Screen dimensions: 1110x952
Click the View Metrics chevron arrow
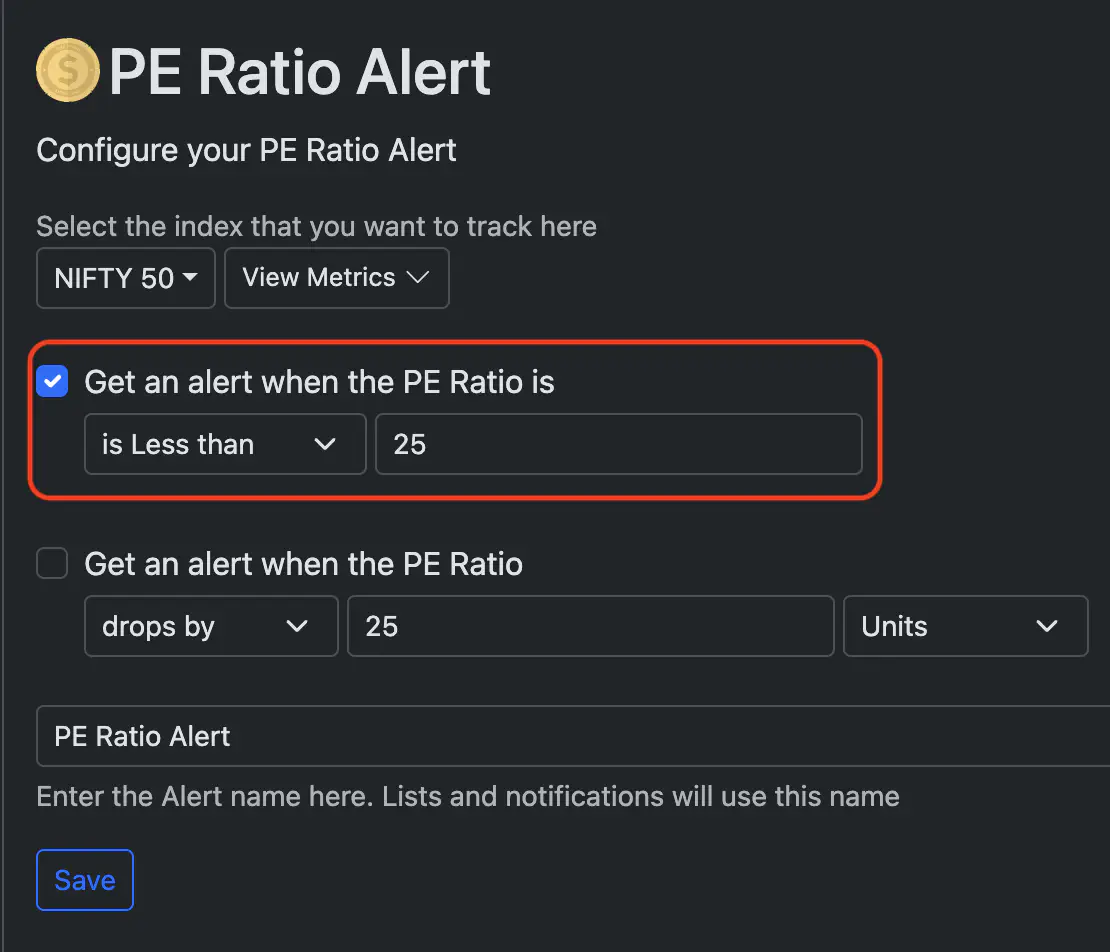click(x=418, y=277)
